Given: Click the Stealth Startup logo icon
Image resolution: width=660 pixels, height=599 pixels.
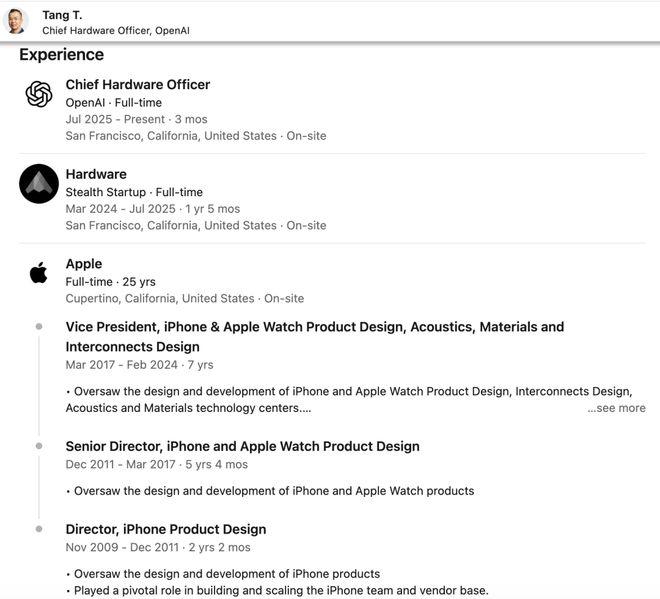Looking at the screenshot, I should [x=39, y=184].
